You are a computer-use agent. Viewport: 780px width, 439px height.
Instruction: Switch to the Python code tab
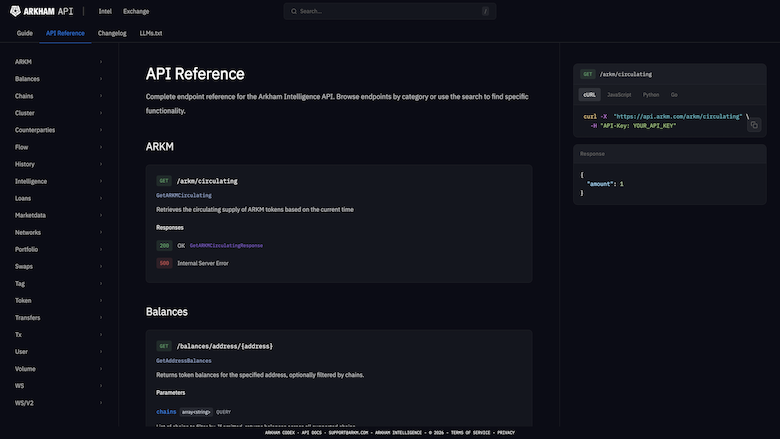(651, 94)
